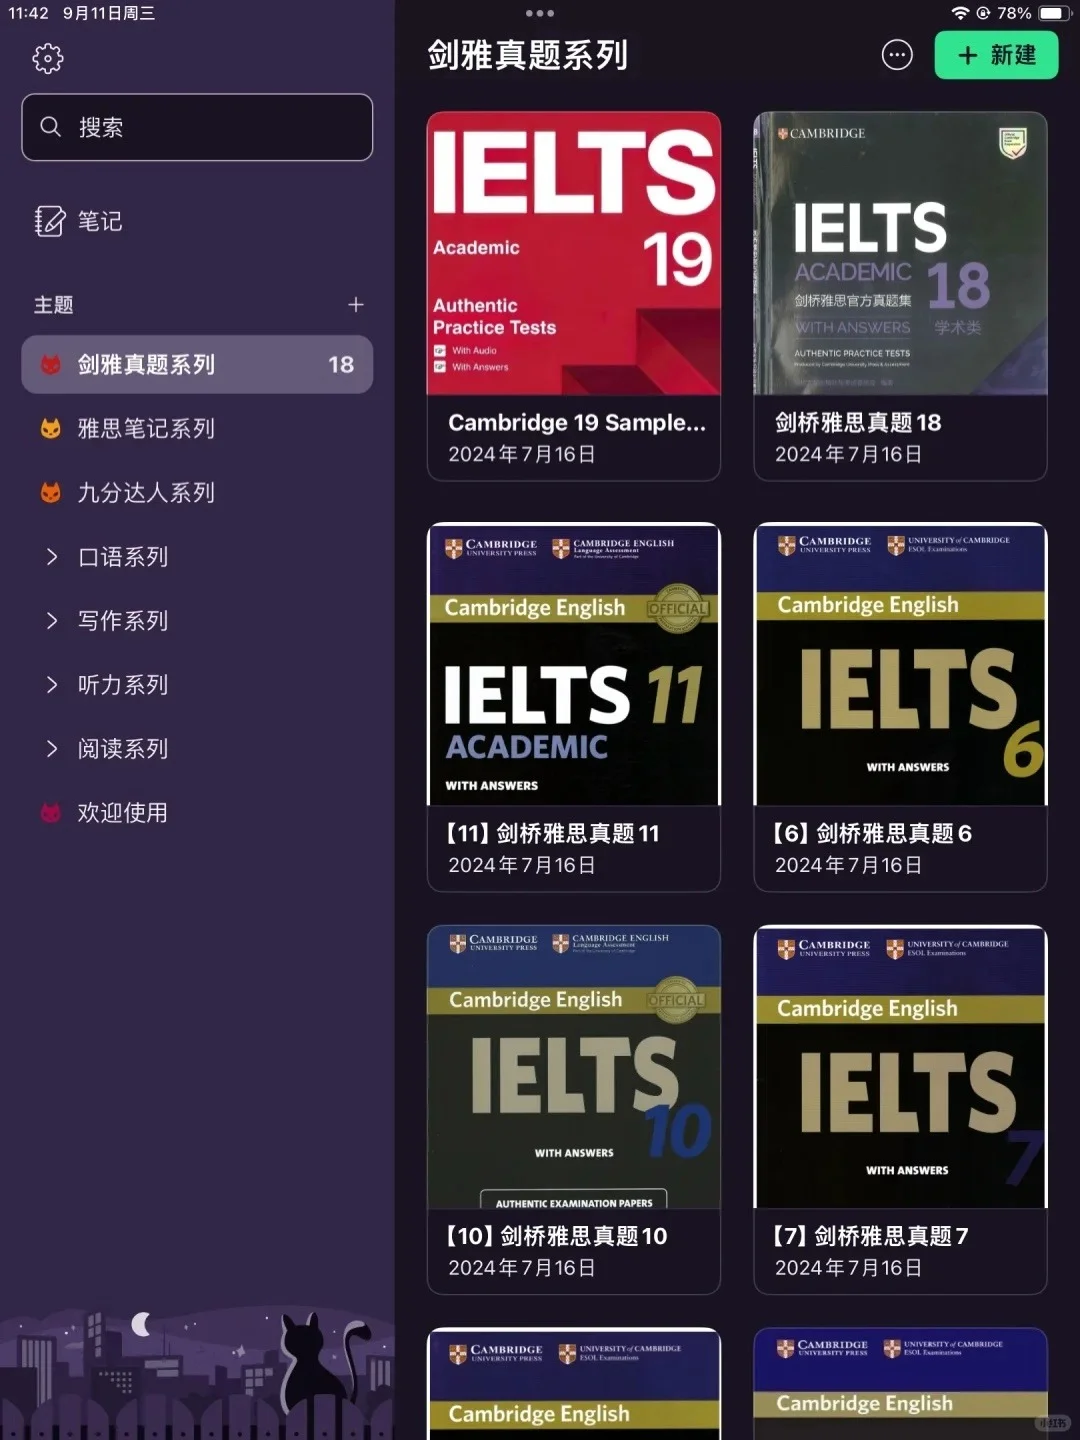Open IELTS 18 Academic cover thumbnail
This screenshot has height=1440, width=1080.
point(900,253)
